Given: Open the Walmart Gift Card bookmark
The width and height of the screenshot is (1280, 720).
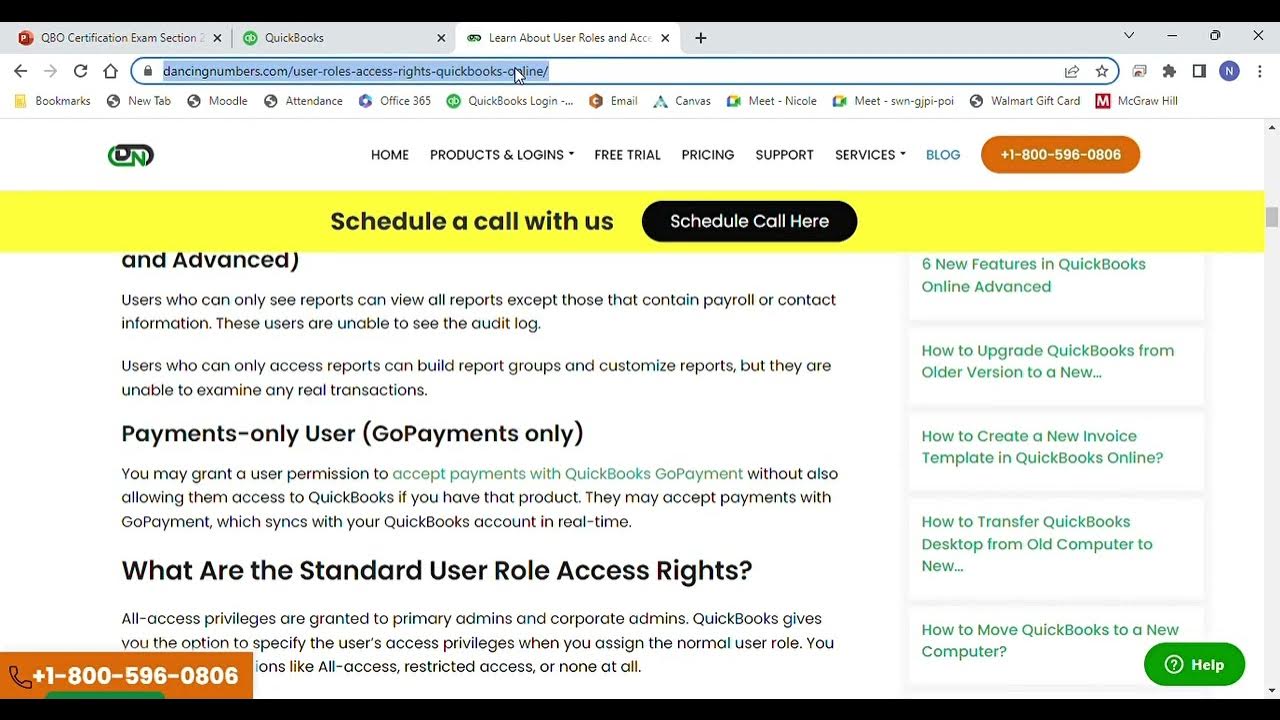Looking at the screenshot, I should click(x=1025, y=101).
